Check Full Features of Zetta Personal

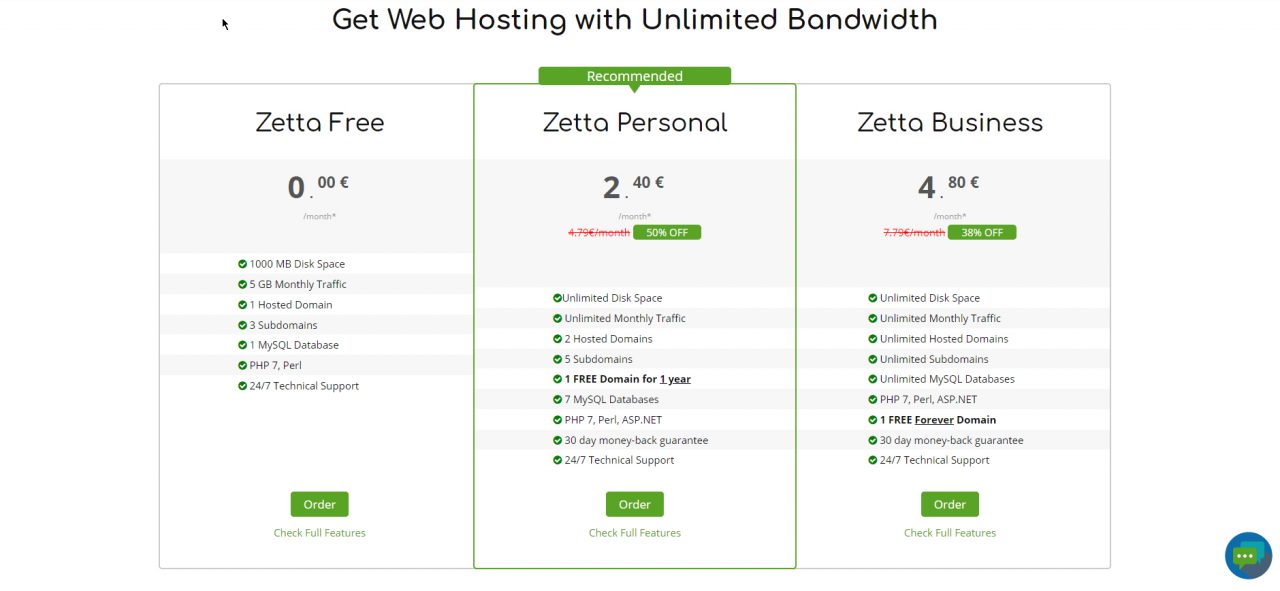click(634, 532)
